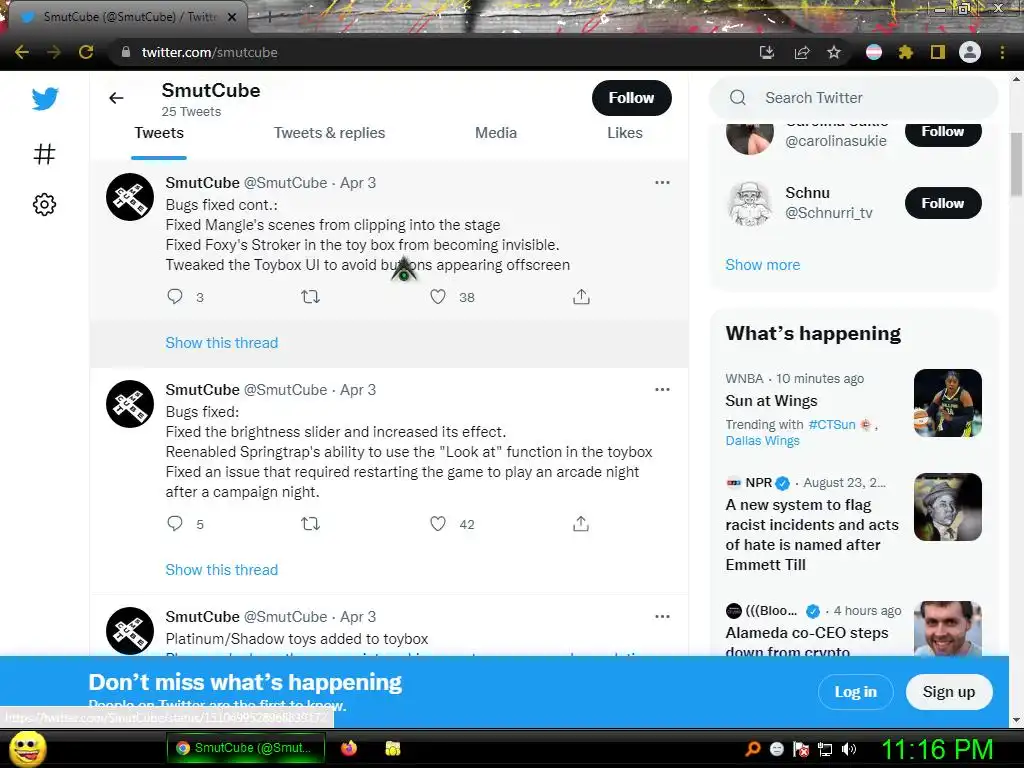1024x768 pixels.
Task: Switch to the Tweets & replies tab
Action: click(x=329, y=133)
